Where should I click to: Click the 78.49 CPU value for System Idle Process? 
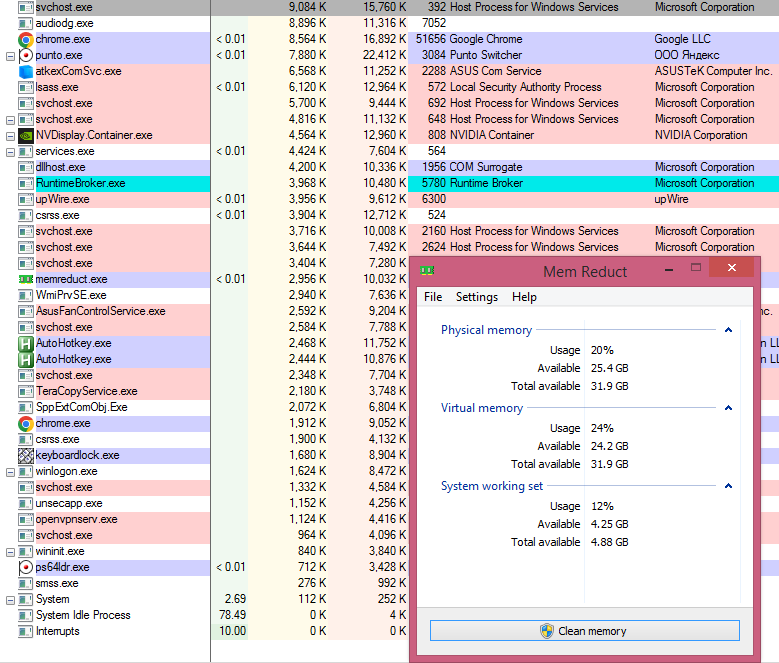[232, 615]
